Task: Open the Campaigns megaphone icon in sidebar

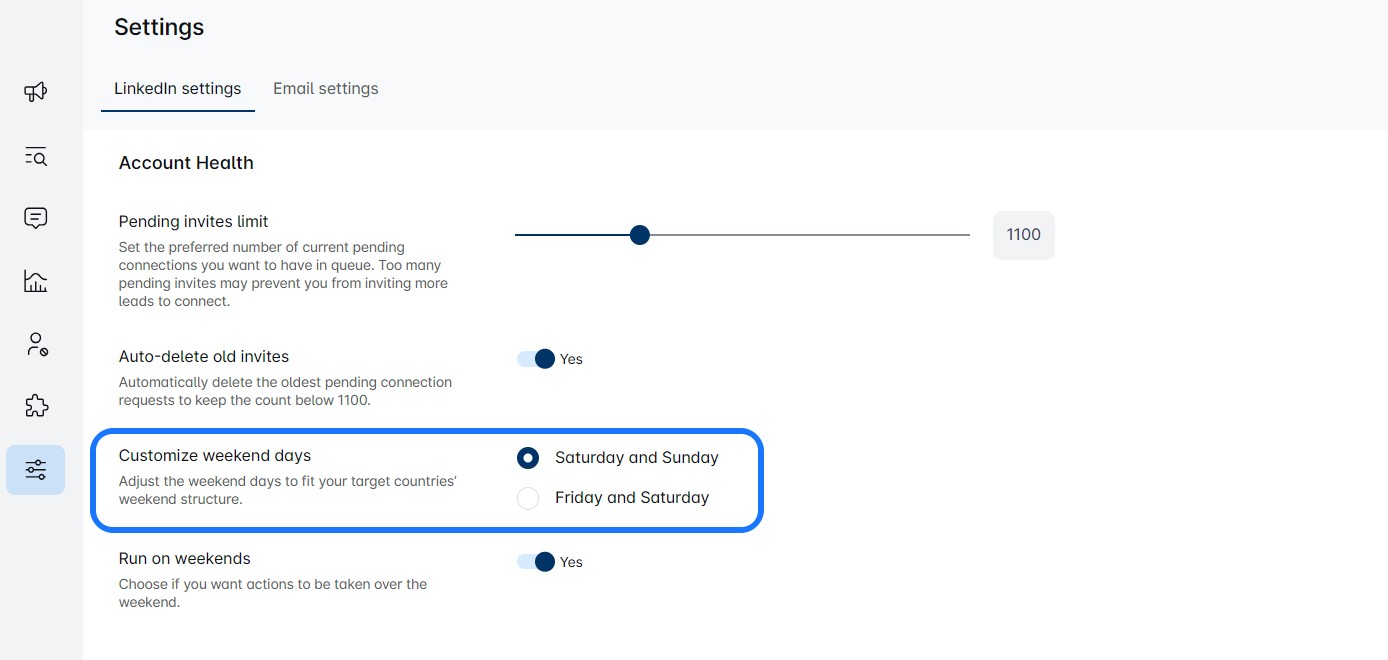Action: tap(36, 93)
